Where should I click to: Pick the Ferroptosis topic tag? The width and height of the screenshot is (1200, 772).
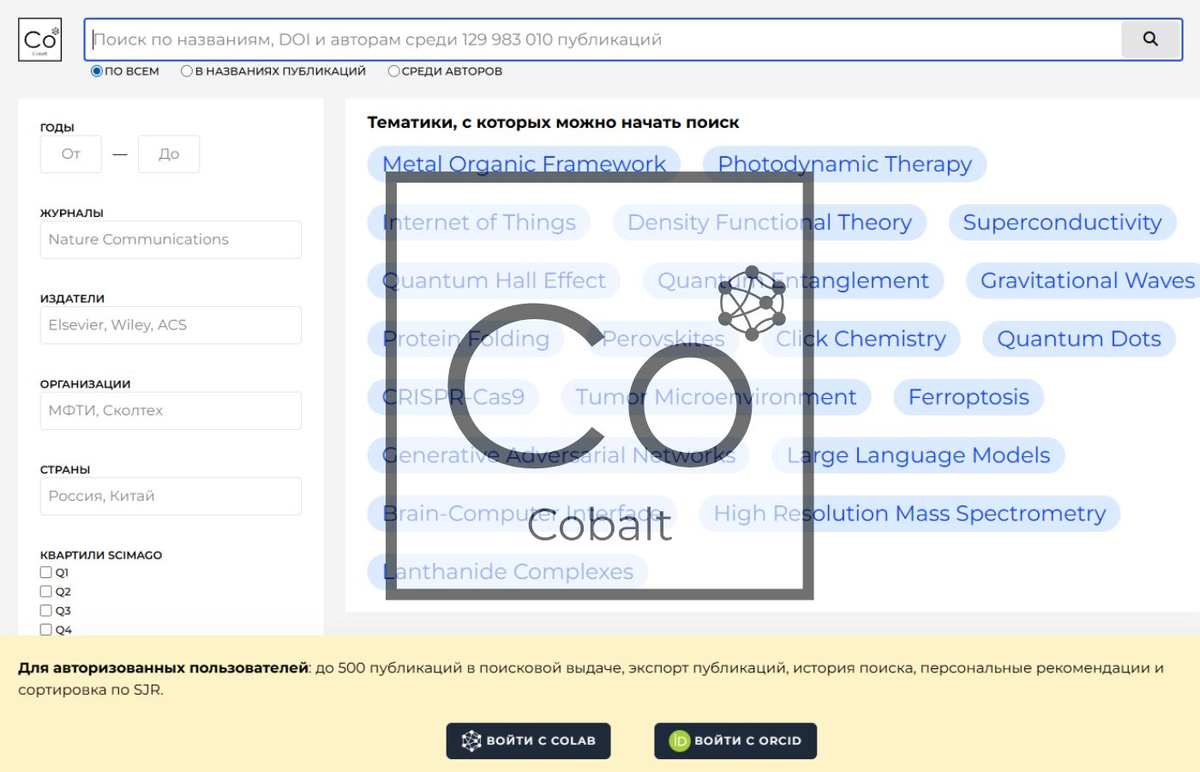[x=968, y=397]
